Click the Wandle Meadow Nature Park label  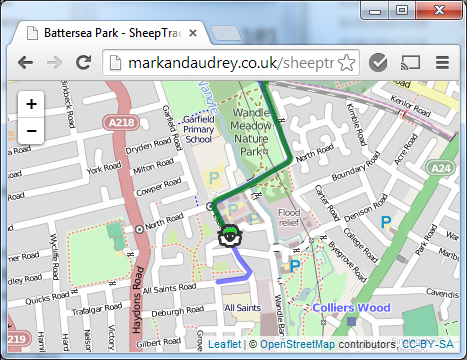pos(251,132)
